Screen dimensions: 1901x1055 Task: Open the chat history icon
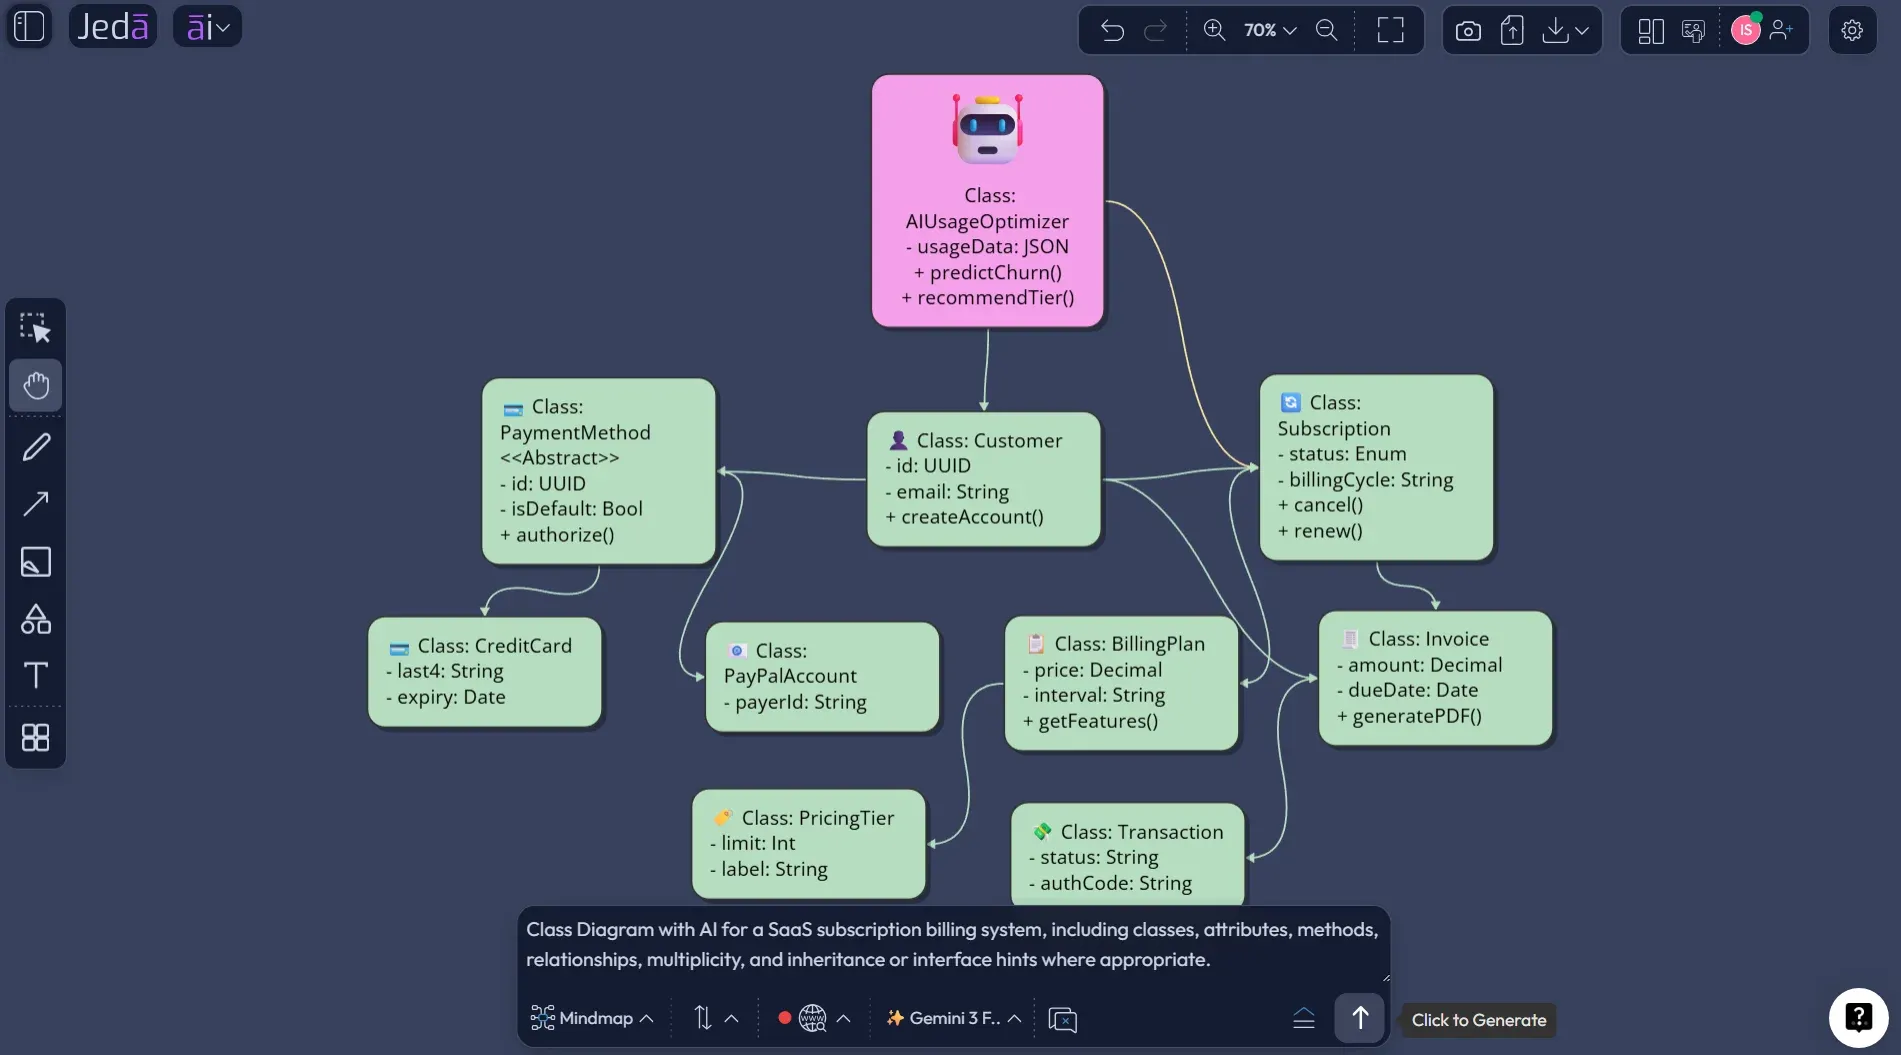(x=1062, y=1019)
